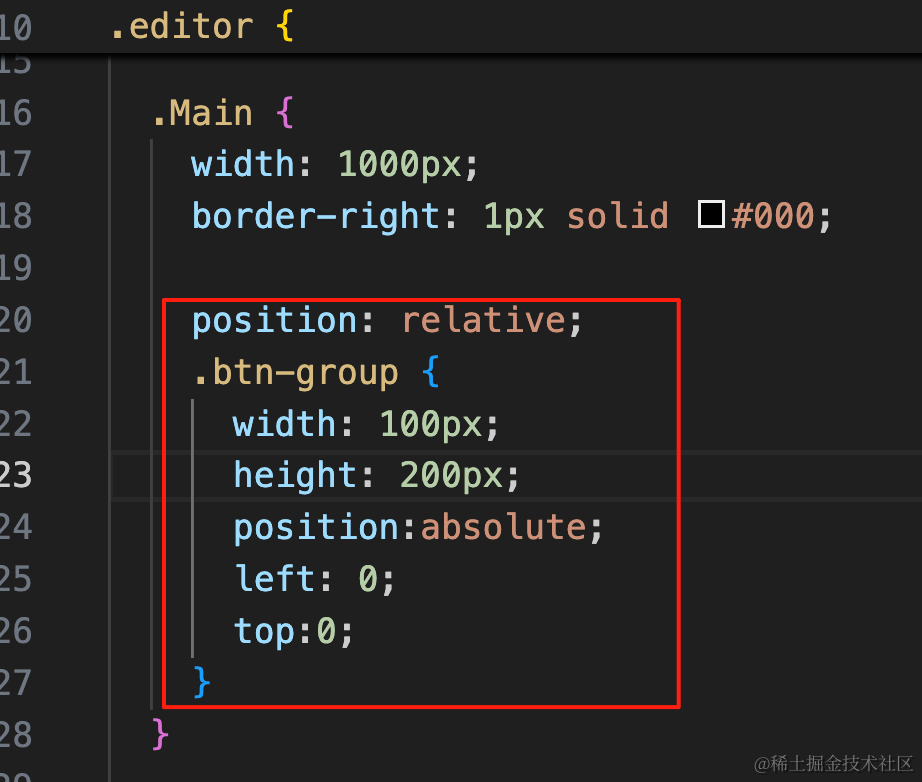Place cursor on 'relative' value

(x=484, y=320)
